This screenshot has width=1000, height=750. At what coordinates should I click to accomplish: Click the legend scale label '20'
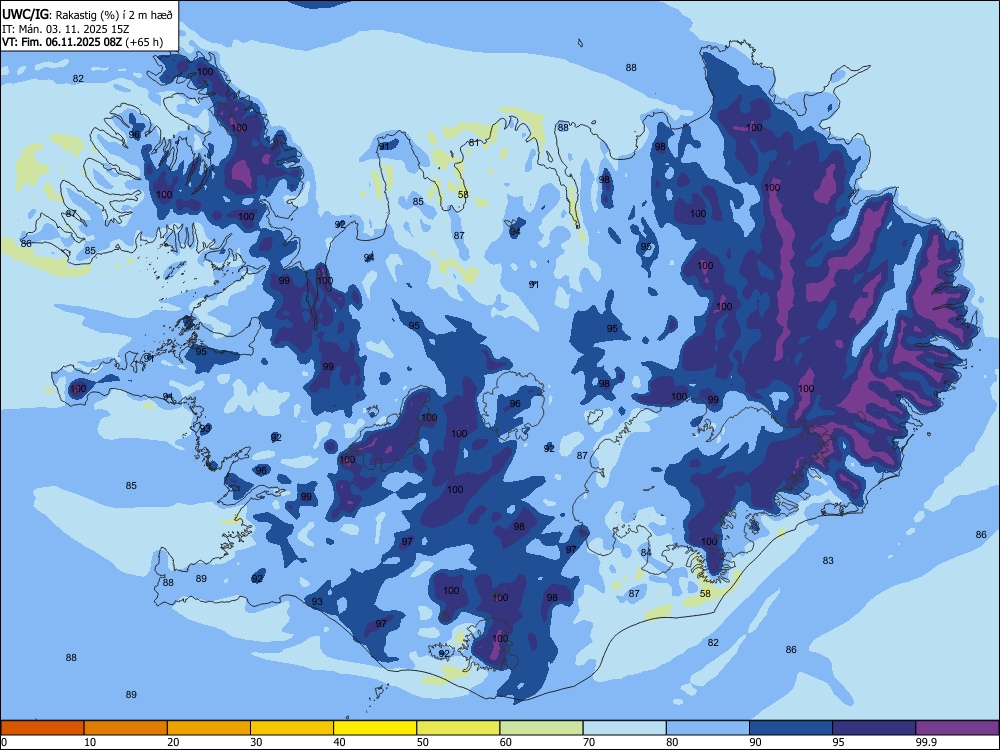pos(173,742)
